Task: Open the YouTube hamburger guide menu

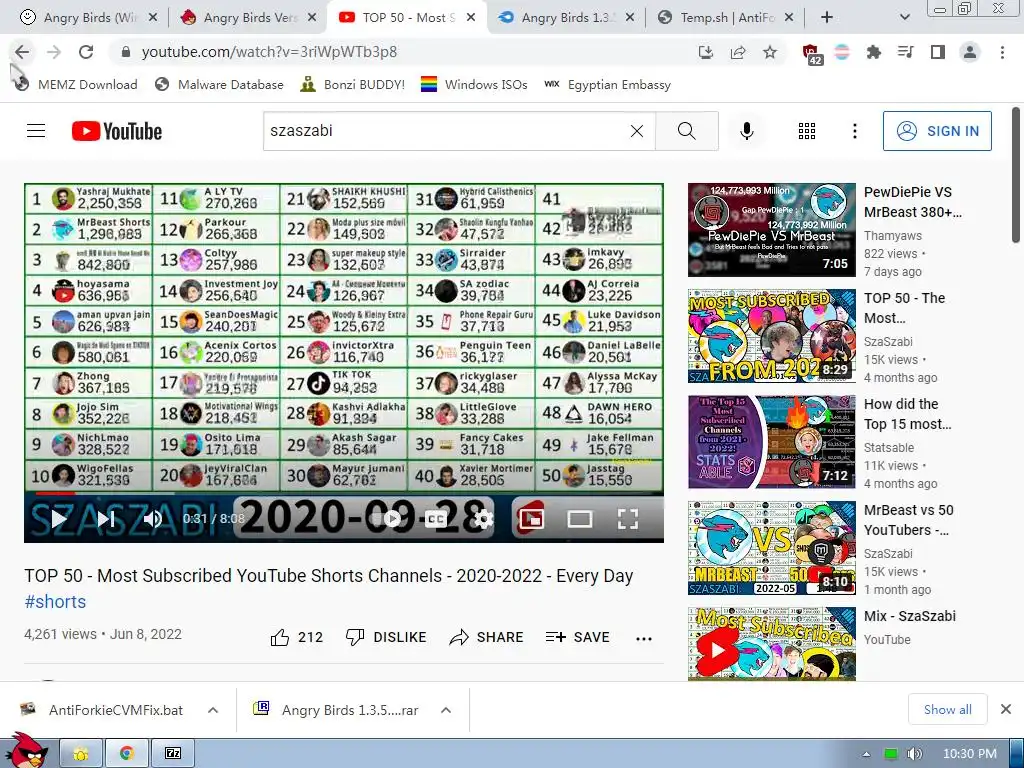Action: pos(36,131)
